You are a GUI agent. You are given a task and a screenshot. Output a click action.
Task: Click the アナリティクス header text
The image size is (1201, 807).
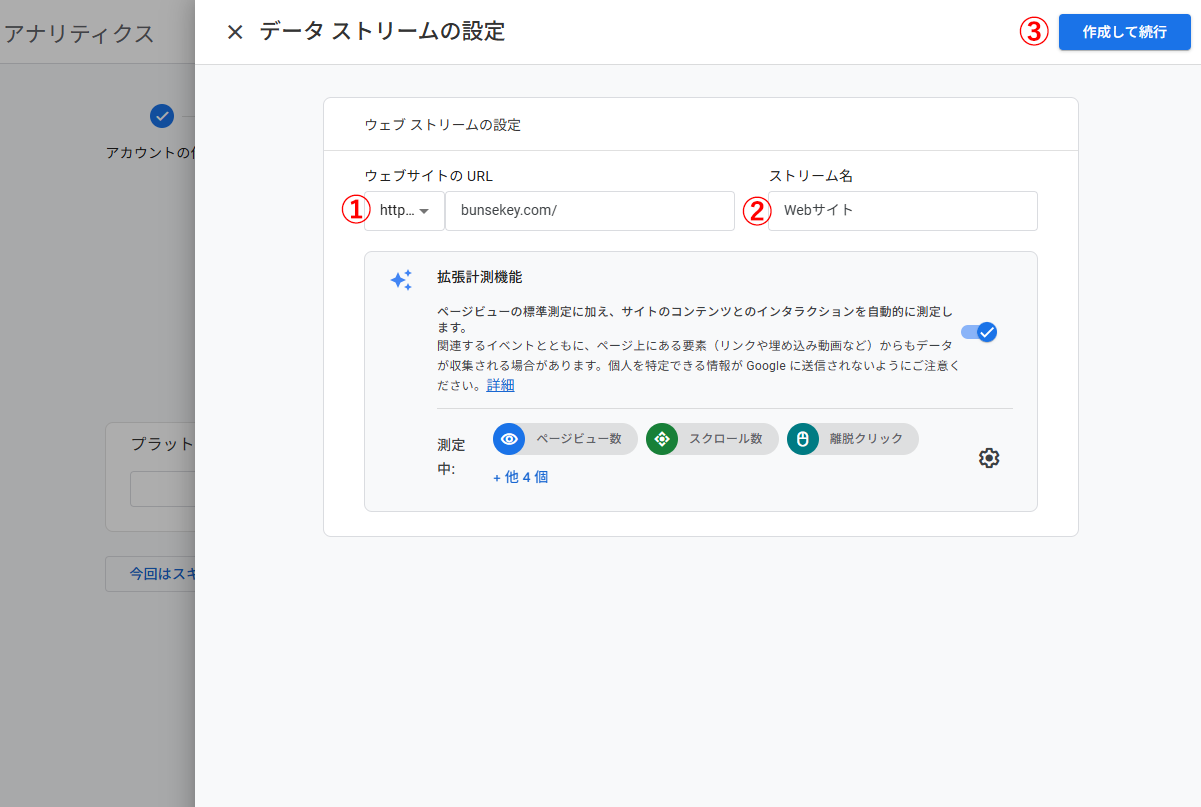pos(80,33)
